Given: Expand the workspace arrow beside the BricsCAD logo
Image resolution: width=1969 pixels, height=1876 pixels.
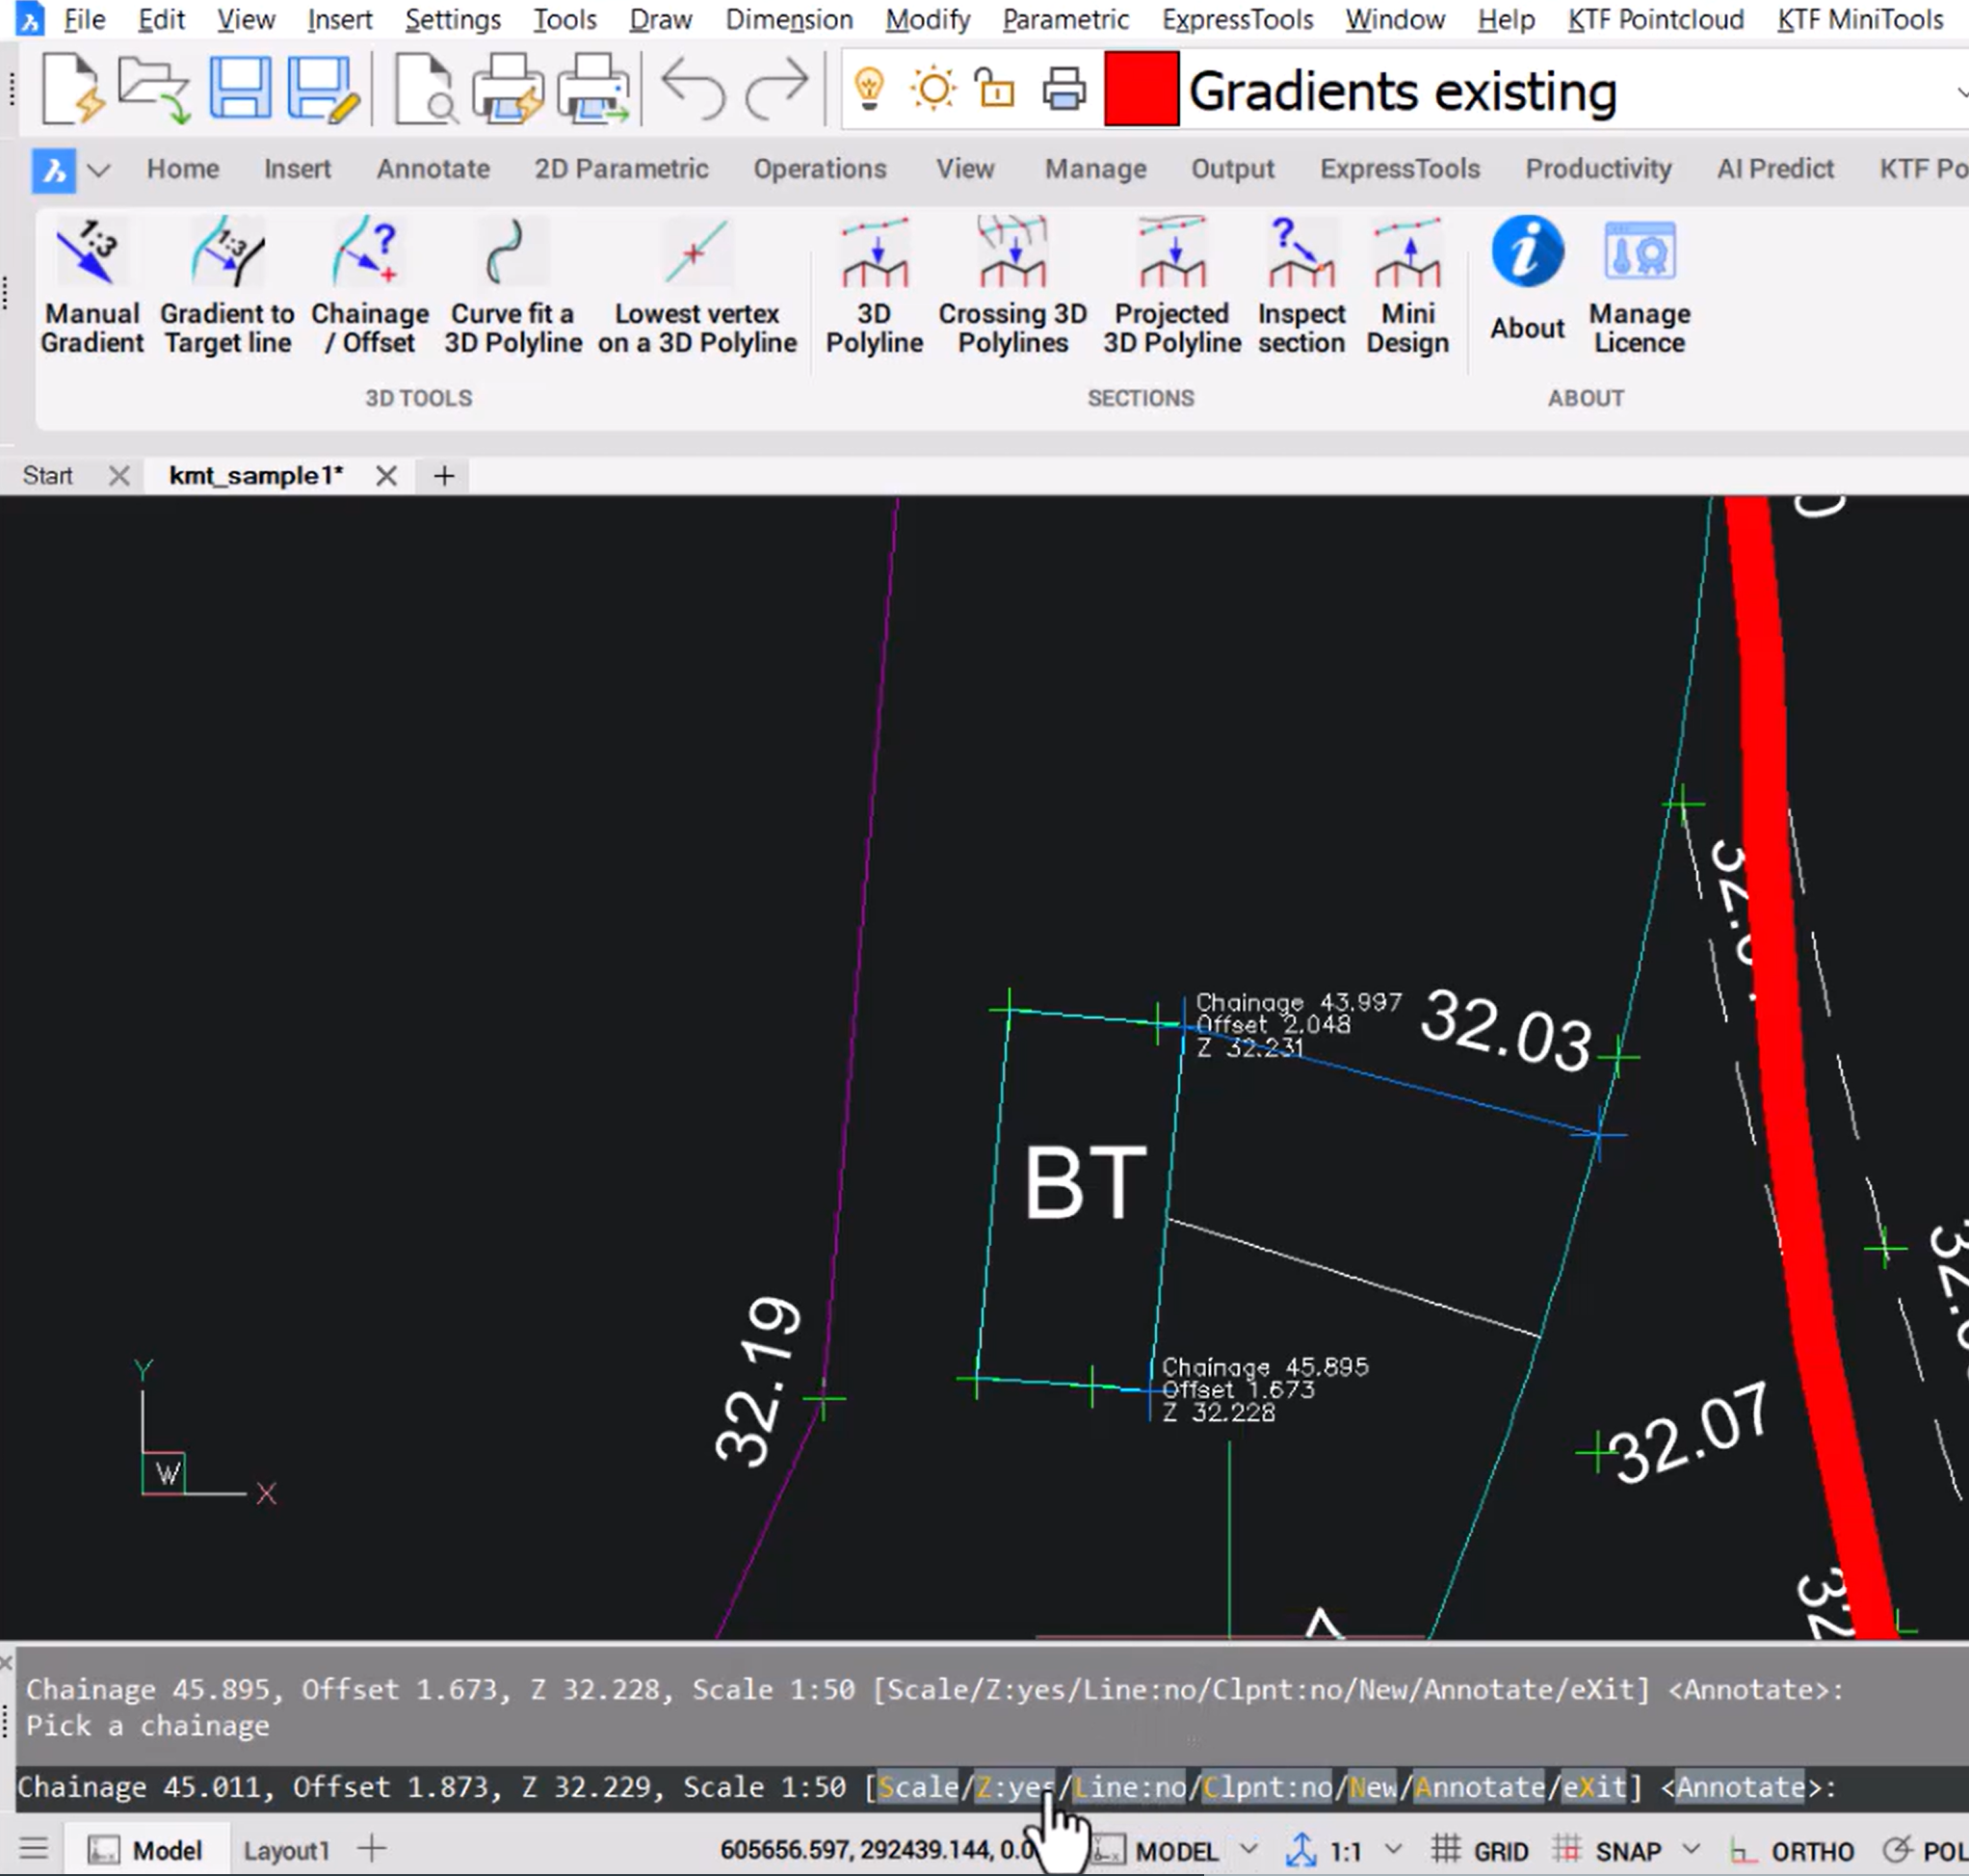Looking at the screenshot, I should [x=98, y=169].
